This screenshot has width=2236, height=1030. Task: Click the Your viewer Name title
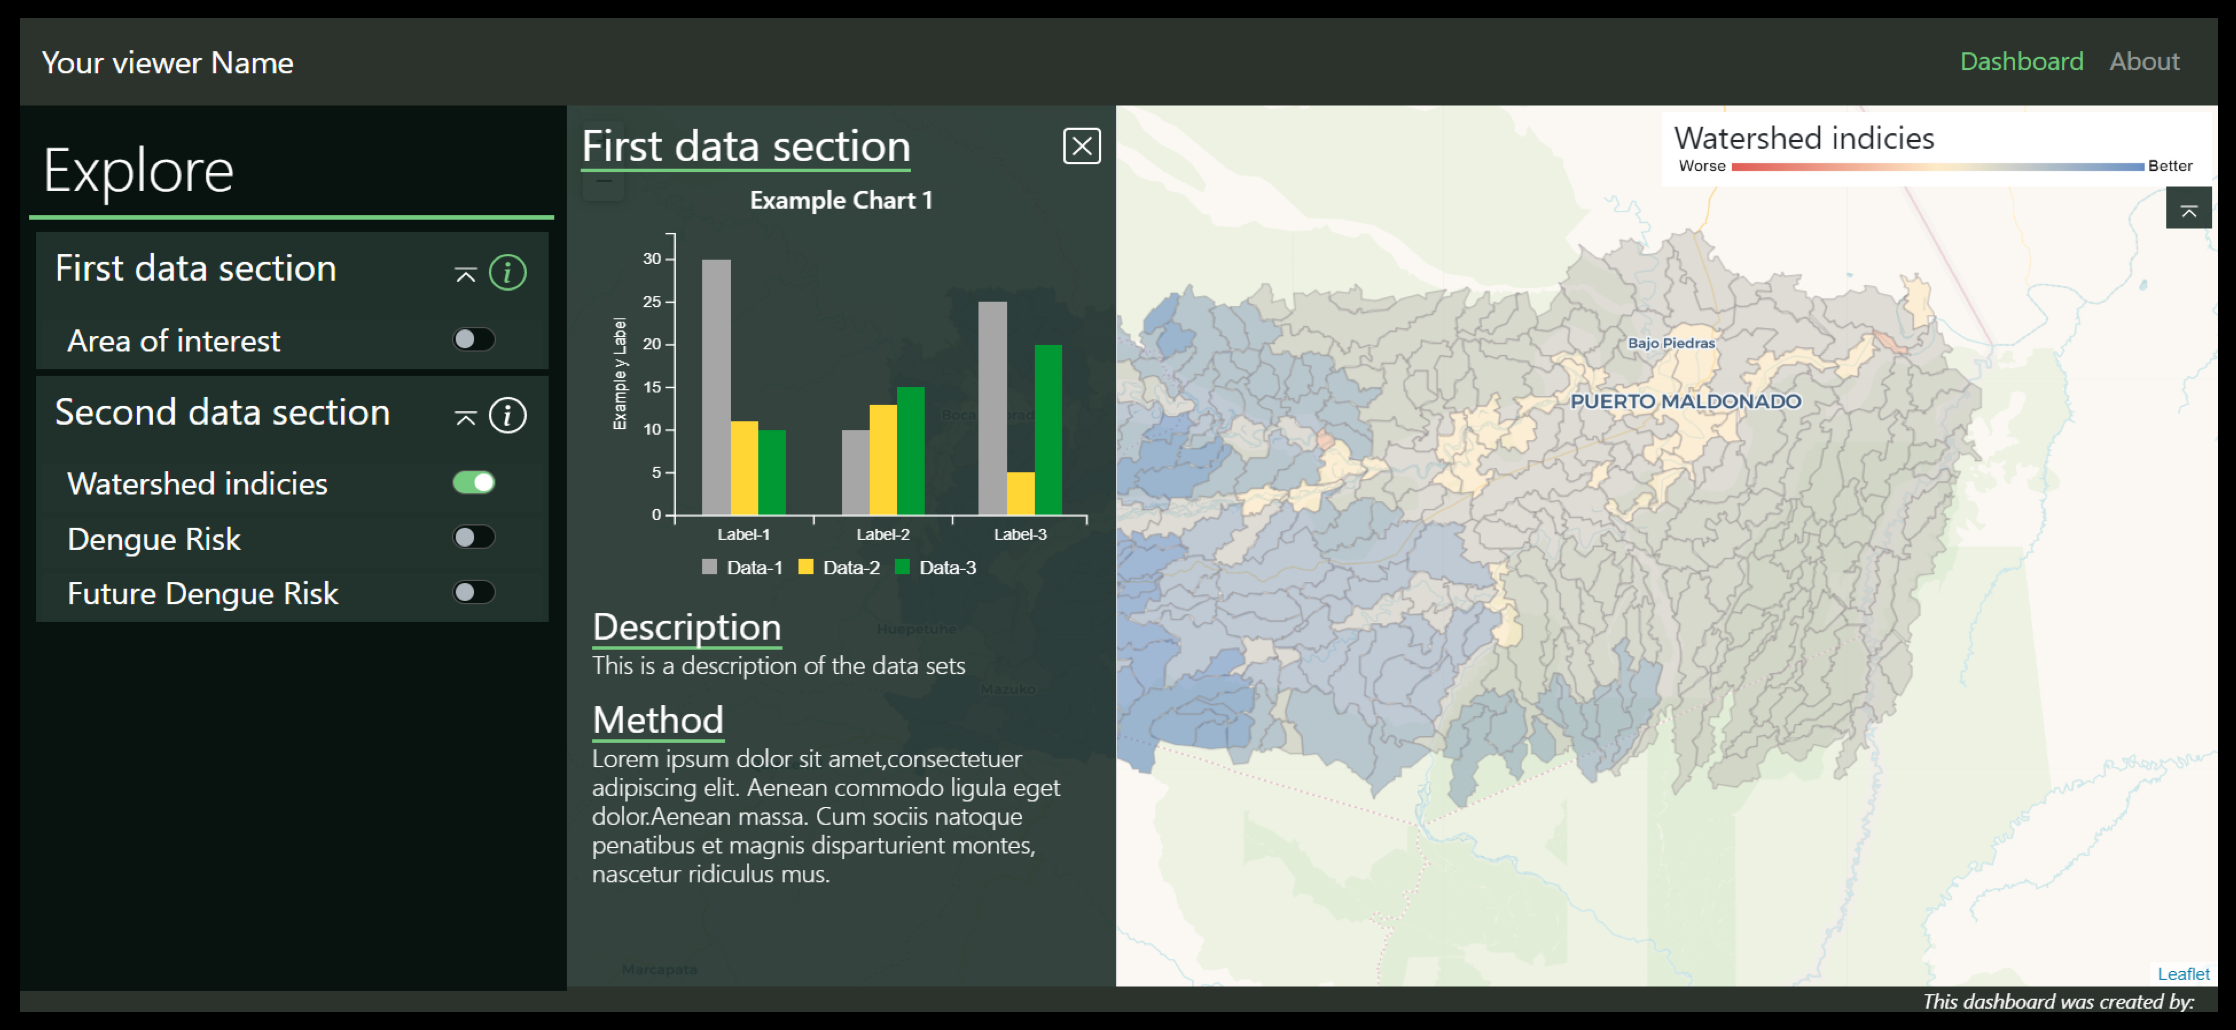pyautogui.click(x=168, y=63)
